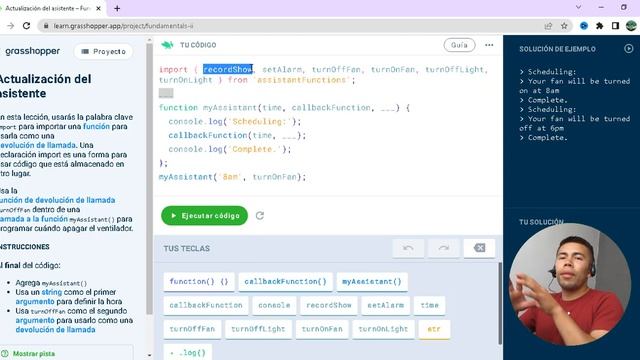Image resolution: width=640 pixels, height=360 pixels.
Task: Insert the recordShow key
Action: tap(329, 305)
